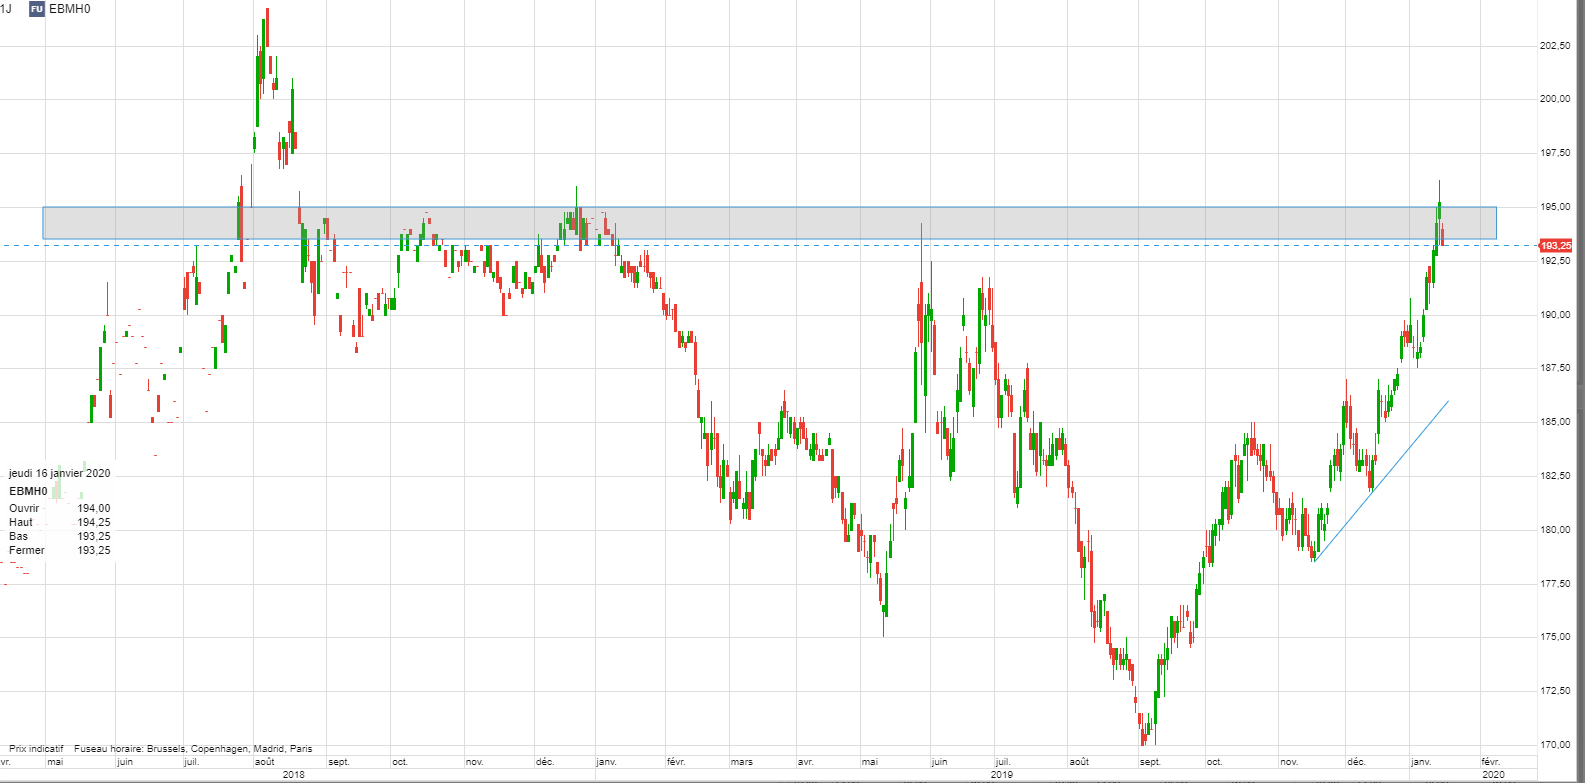Select the gray resistance zone rectangle
1585x783 pixels.
click(x=800, y=222)
